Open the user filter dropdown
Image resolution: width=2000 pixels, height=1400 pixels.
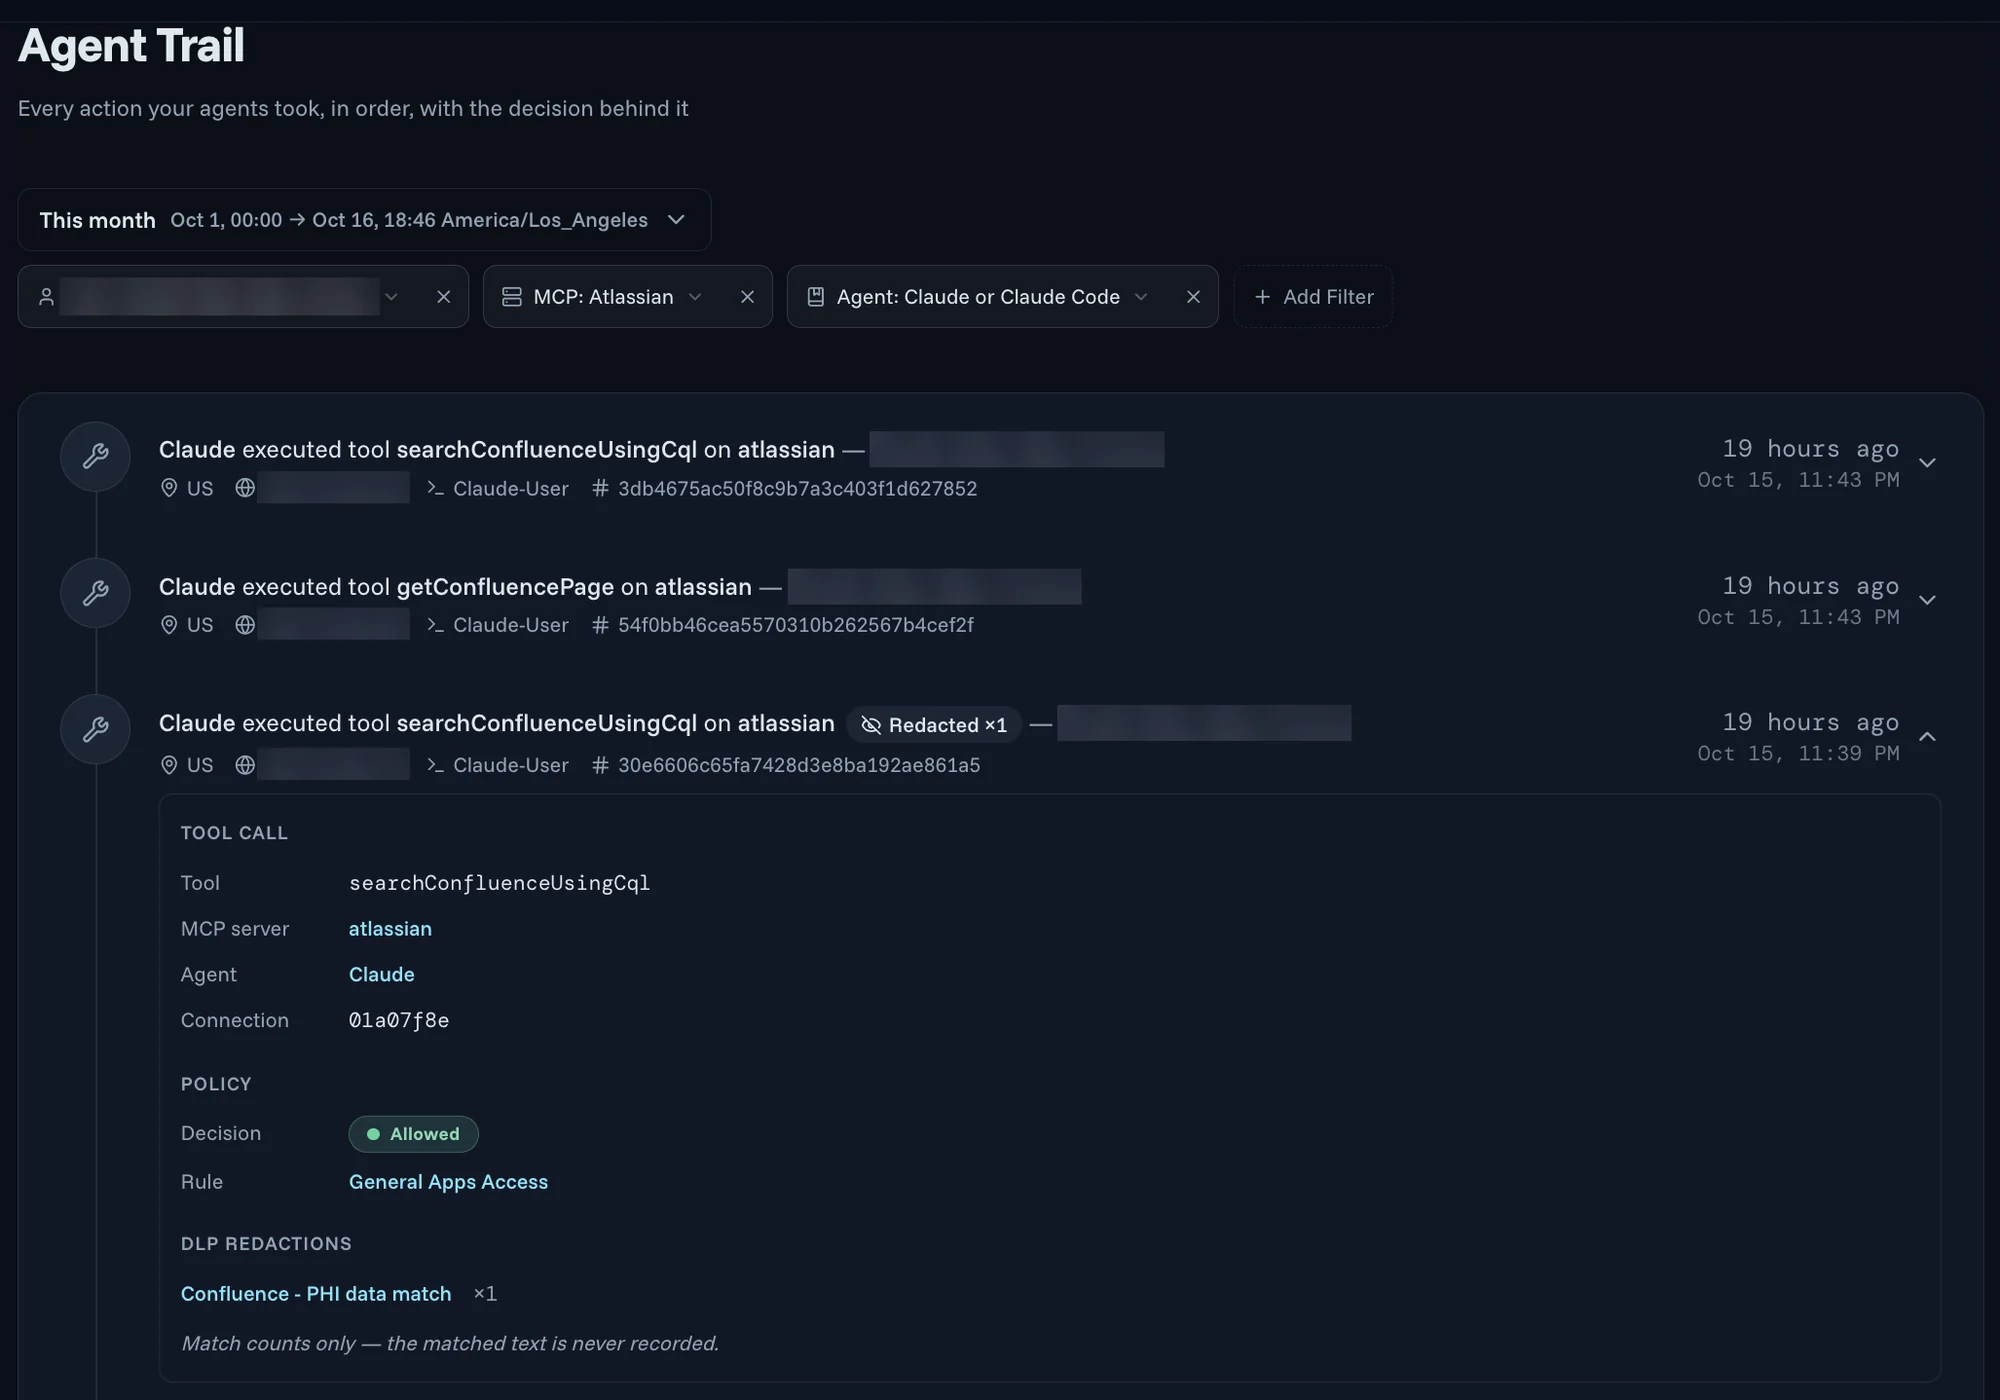[391, 297]
